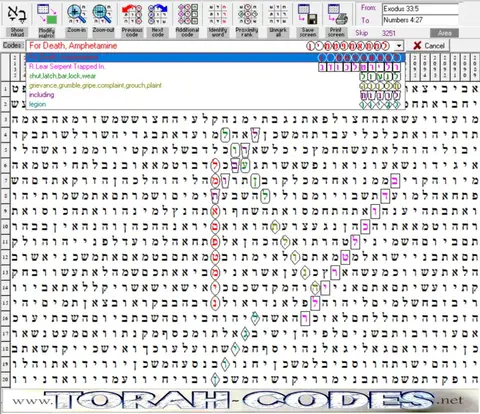Click purple-boxed letter in matrix row 12
The width and height of the screenshot is (480, 414).
pyautogui.click(x=345, y=257)
